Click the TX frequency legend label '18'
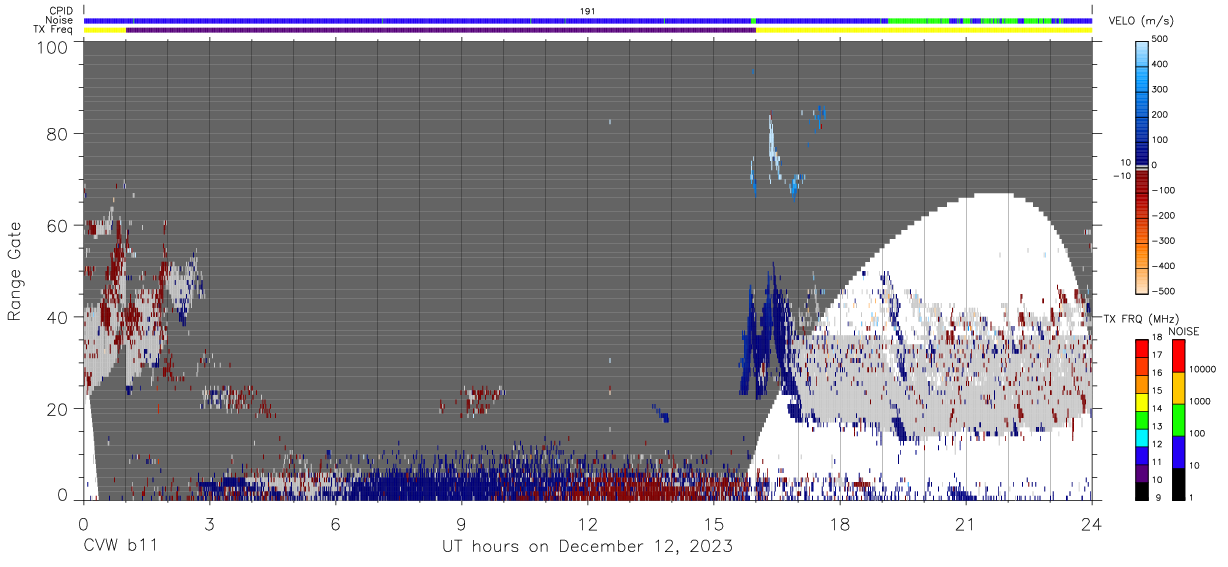The height and width of the screenshot is (567, 1228). point(1155,338)
